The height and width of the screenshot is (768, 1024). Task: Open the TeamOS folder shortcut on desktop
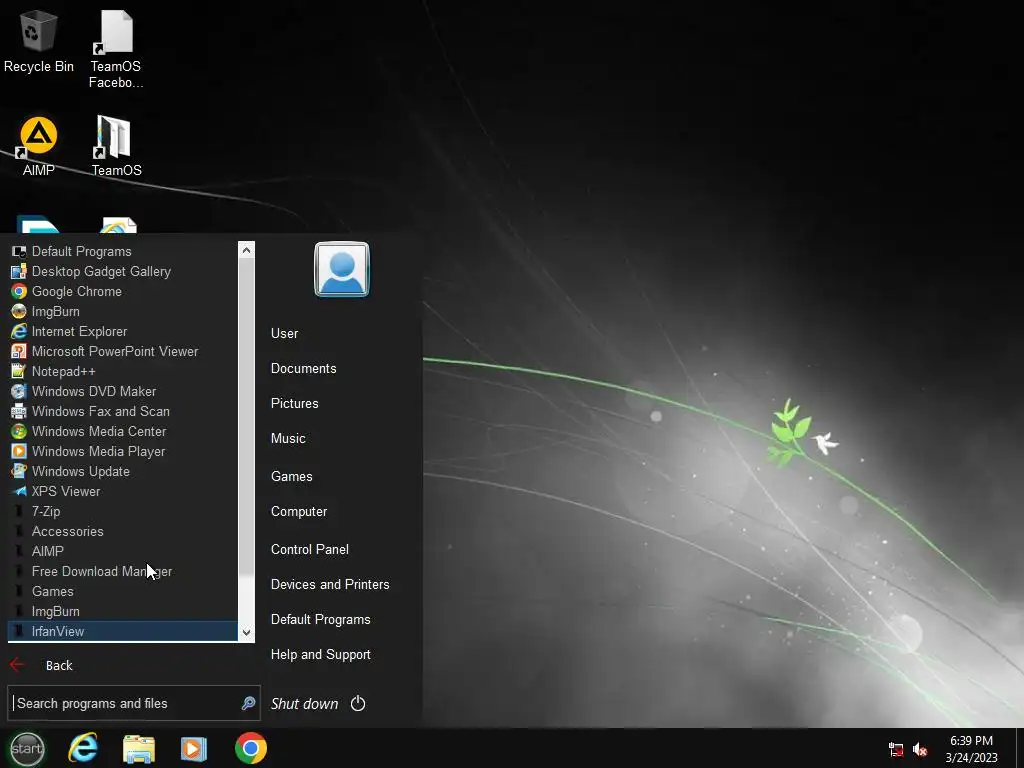(116, 146)
